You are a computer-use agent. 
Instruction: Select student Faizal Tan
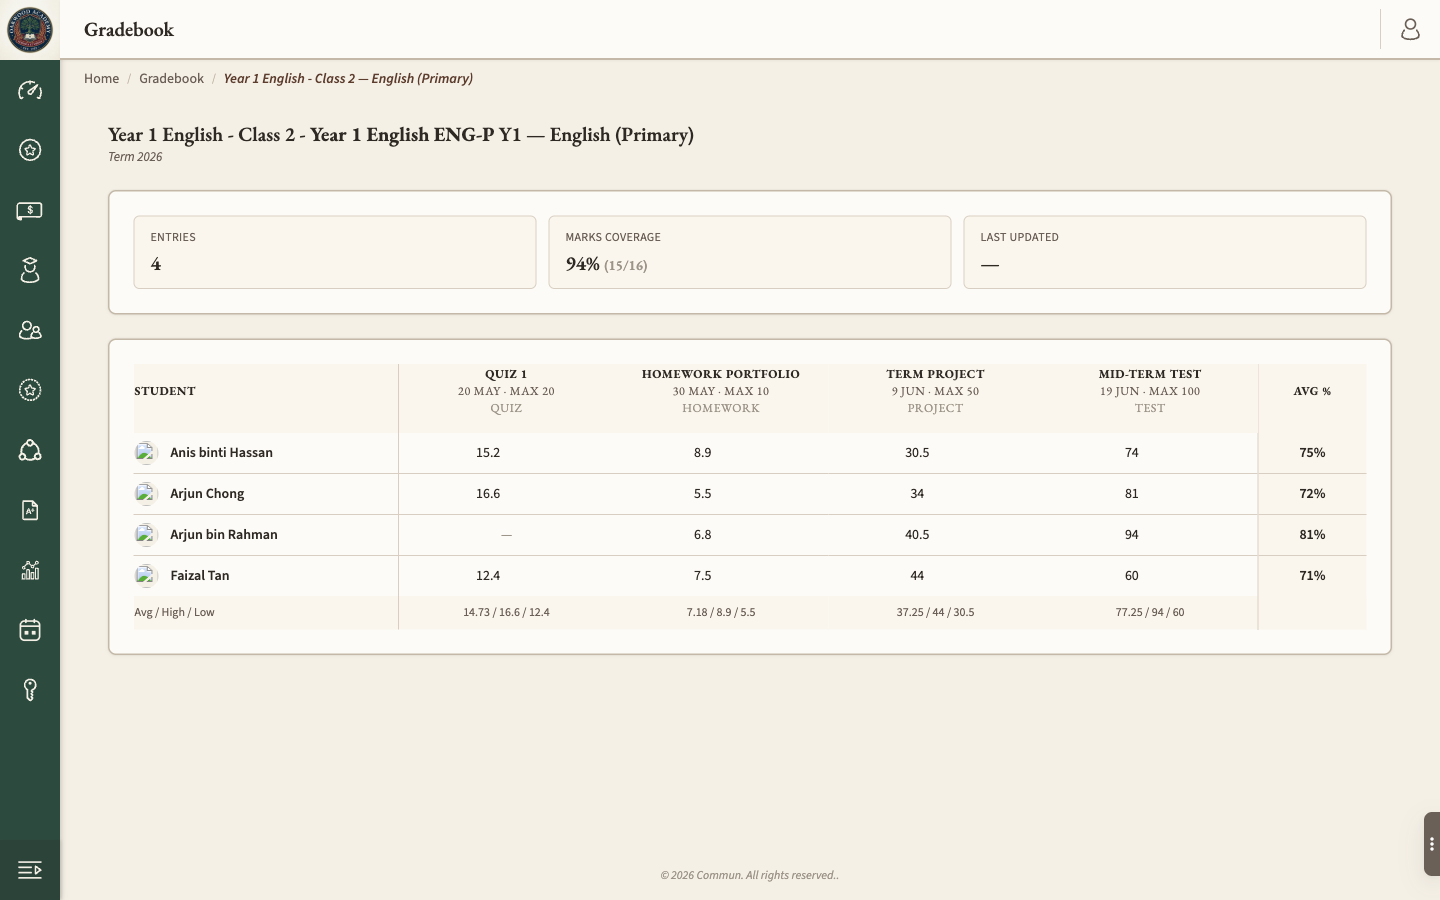click(200, 575)
